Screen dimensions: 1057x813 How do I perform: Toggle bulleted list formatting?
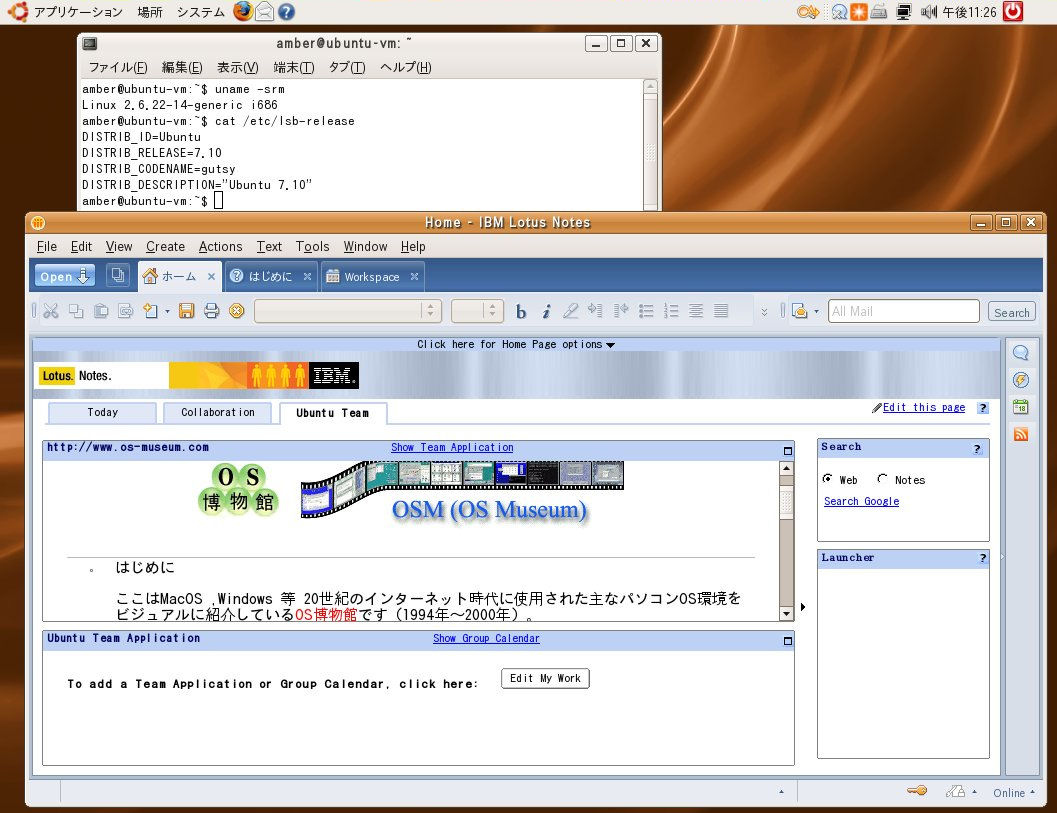coord(646,311)
